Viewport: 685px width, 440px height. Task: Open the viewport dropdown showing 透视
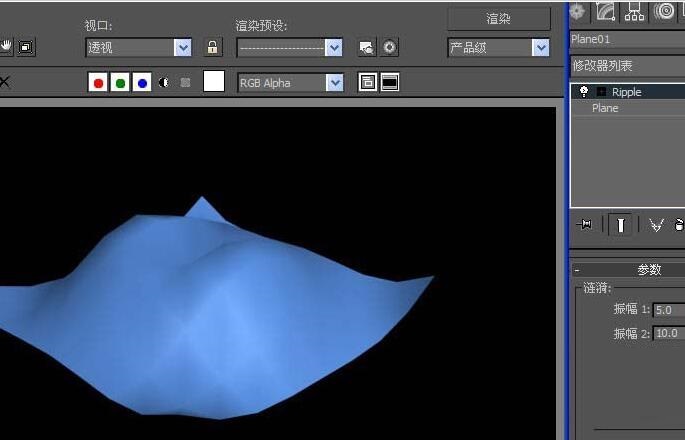coord(138,47)
